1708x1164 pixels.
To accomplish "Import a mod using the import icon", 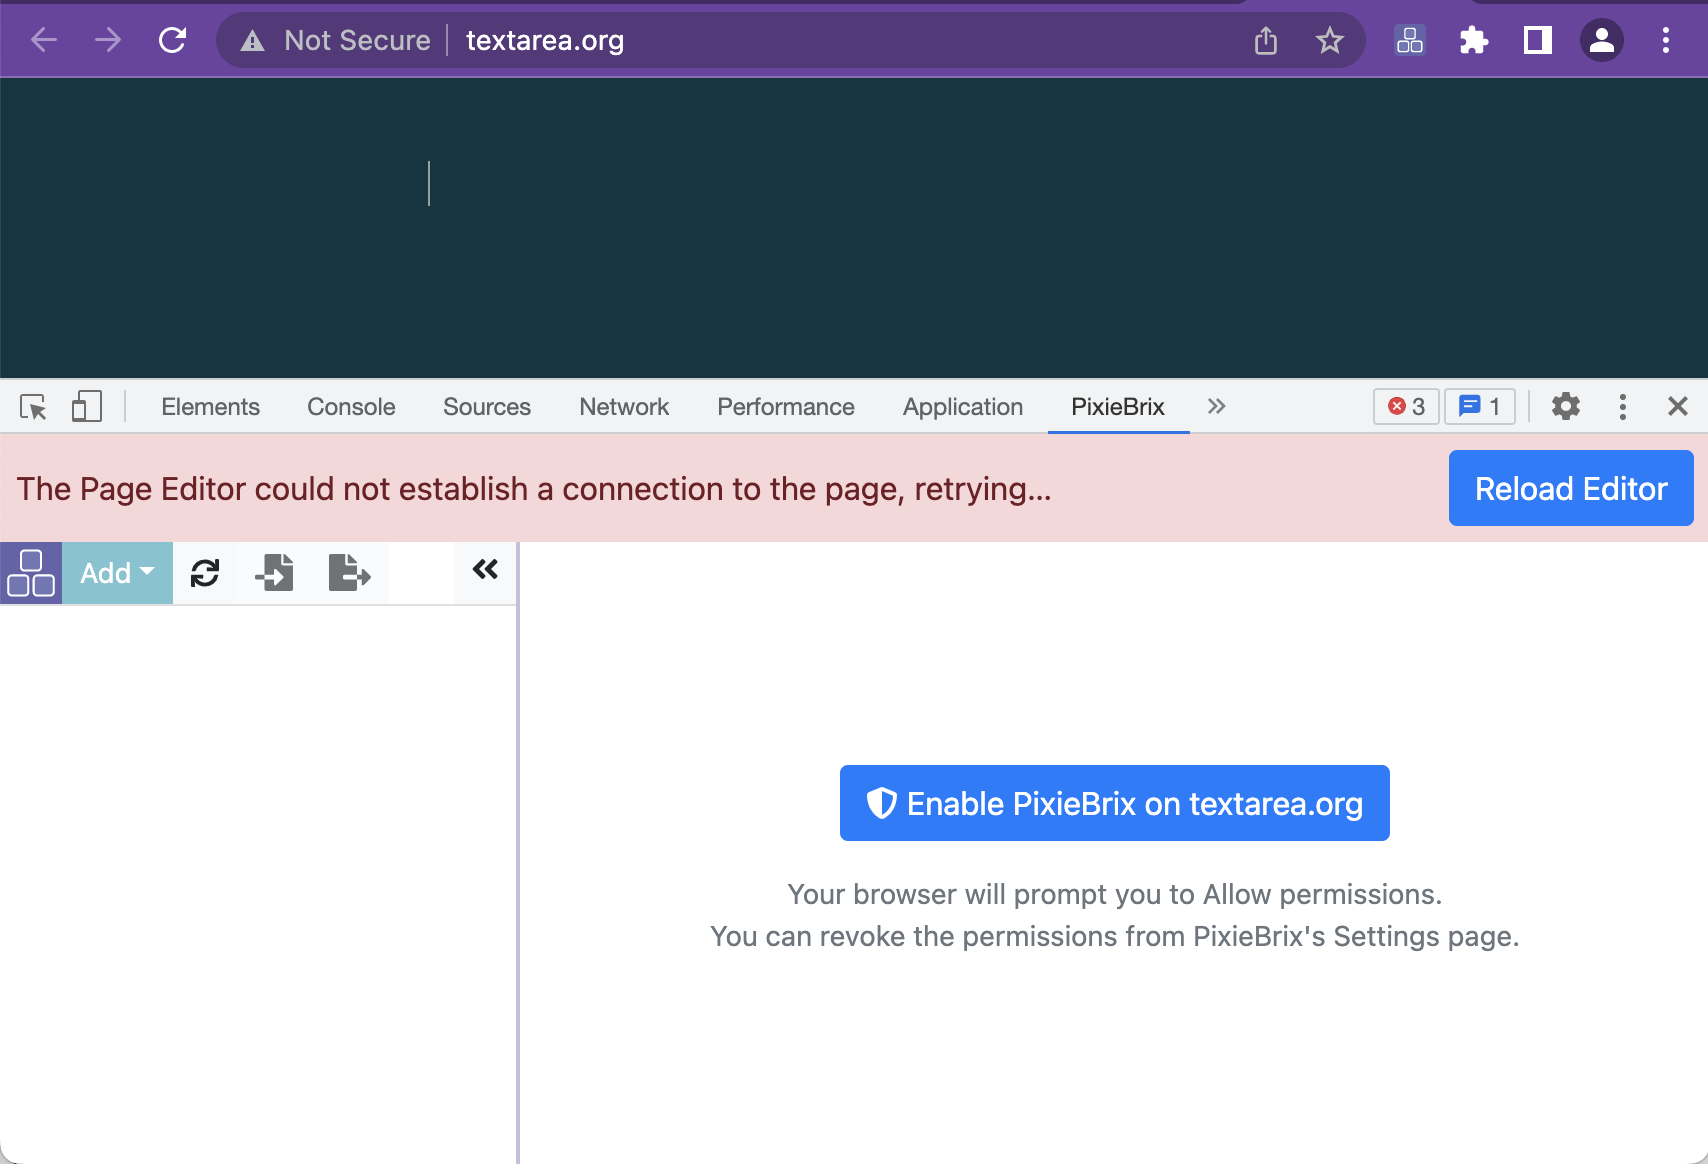I will [274, 572].
